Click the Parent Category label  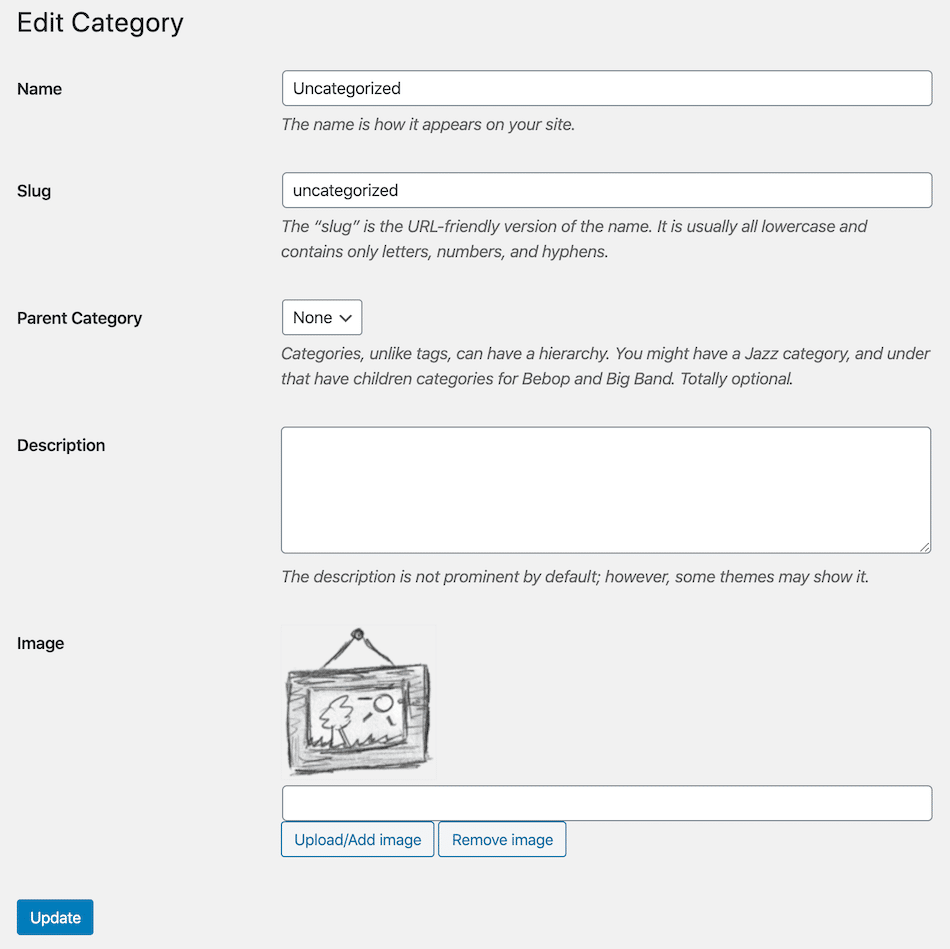(80, 318)
